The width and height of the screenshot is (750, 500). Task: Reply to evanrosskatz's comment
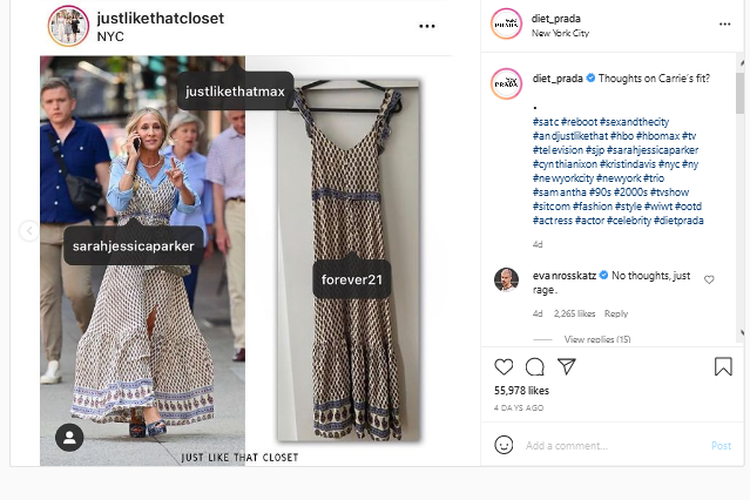[x=616, y=314]
